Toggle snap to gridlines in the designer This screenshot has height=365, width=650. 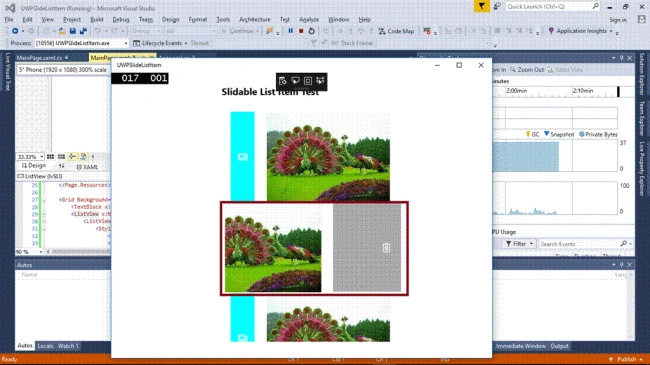pyautogui.click(x=61, y=156)
